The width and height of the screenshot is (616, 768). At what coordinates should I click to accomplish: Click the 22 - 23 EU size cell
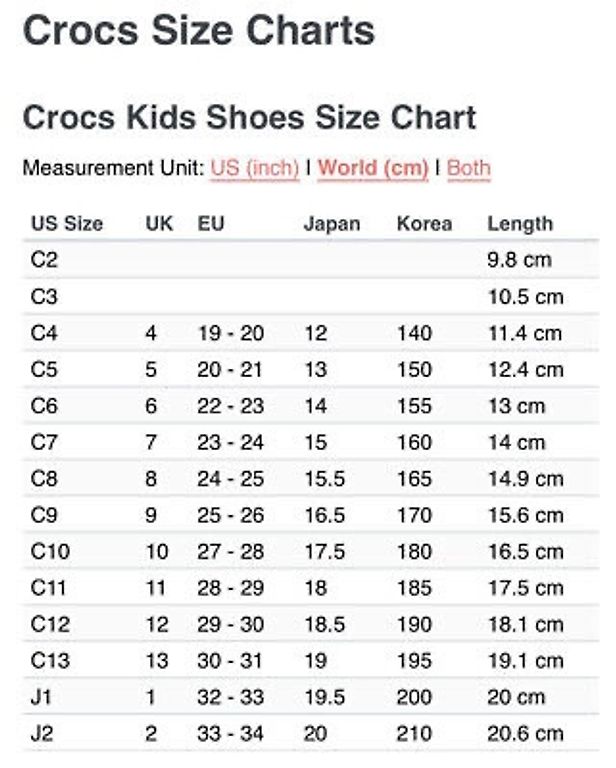coord(231,406)
